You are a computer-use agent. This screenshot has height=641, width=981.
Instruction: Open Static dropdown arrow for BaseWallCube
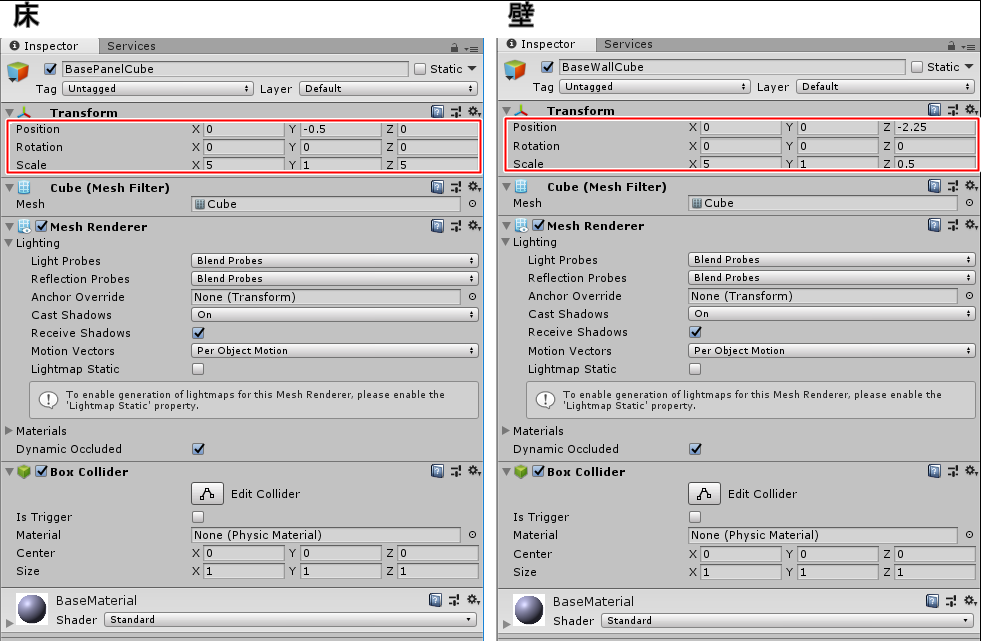(x=969, y=66)
